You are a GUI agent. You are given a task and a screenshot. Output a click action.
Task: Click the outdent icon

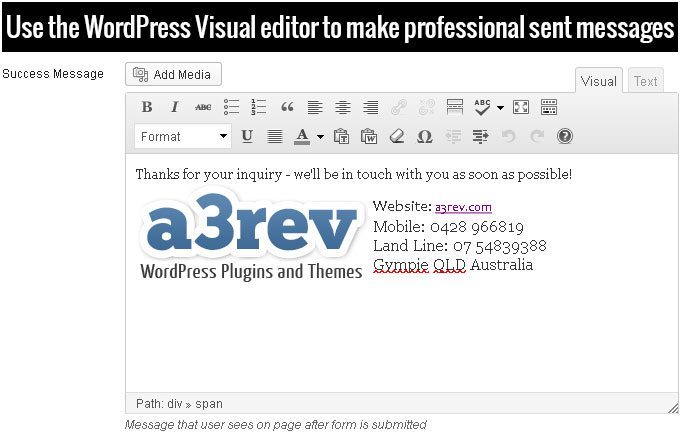[453, 136]
